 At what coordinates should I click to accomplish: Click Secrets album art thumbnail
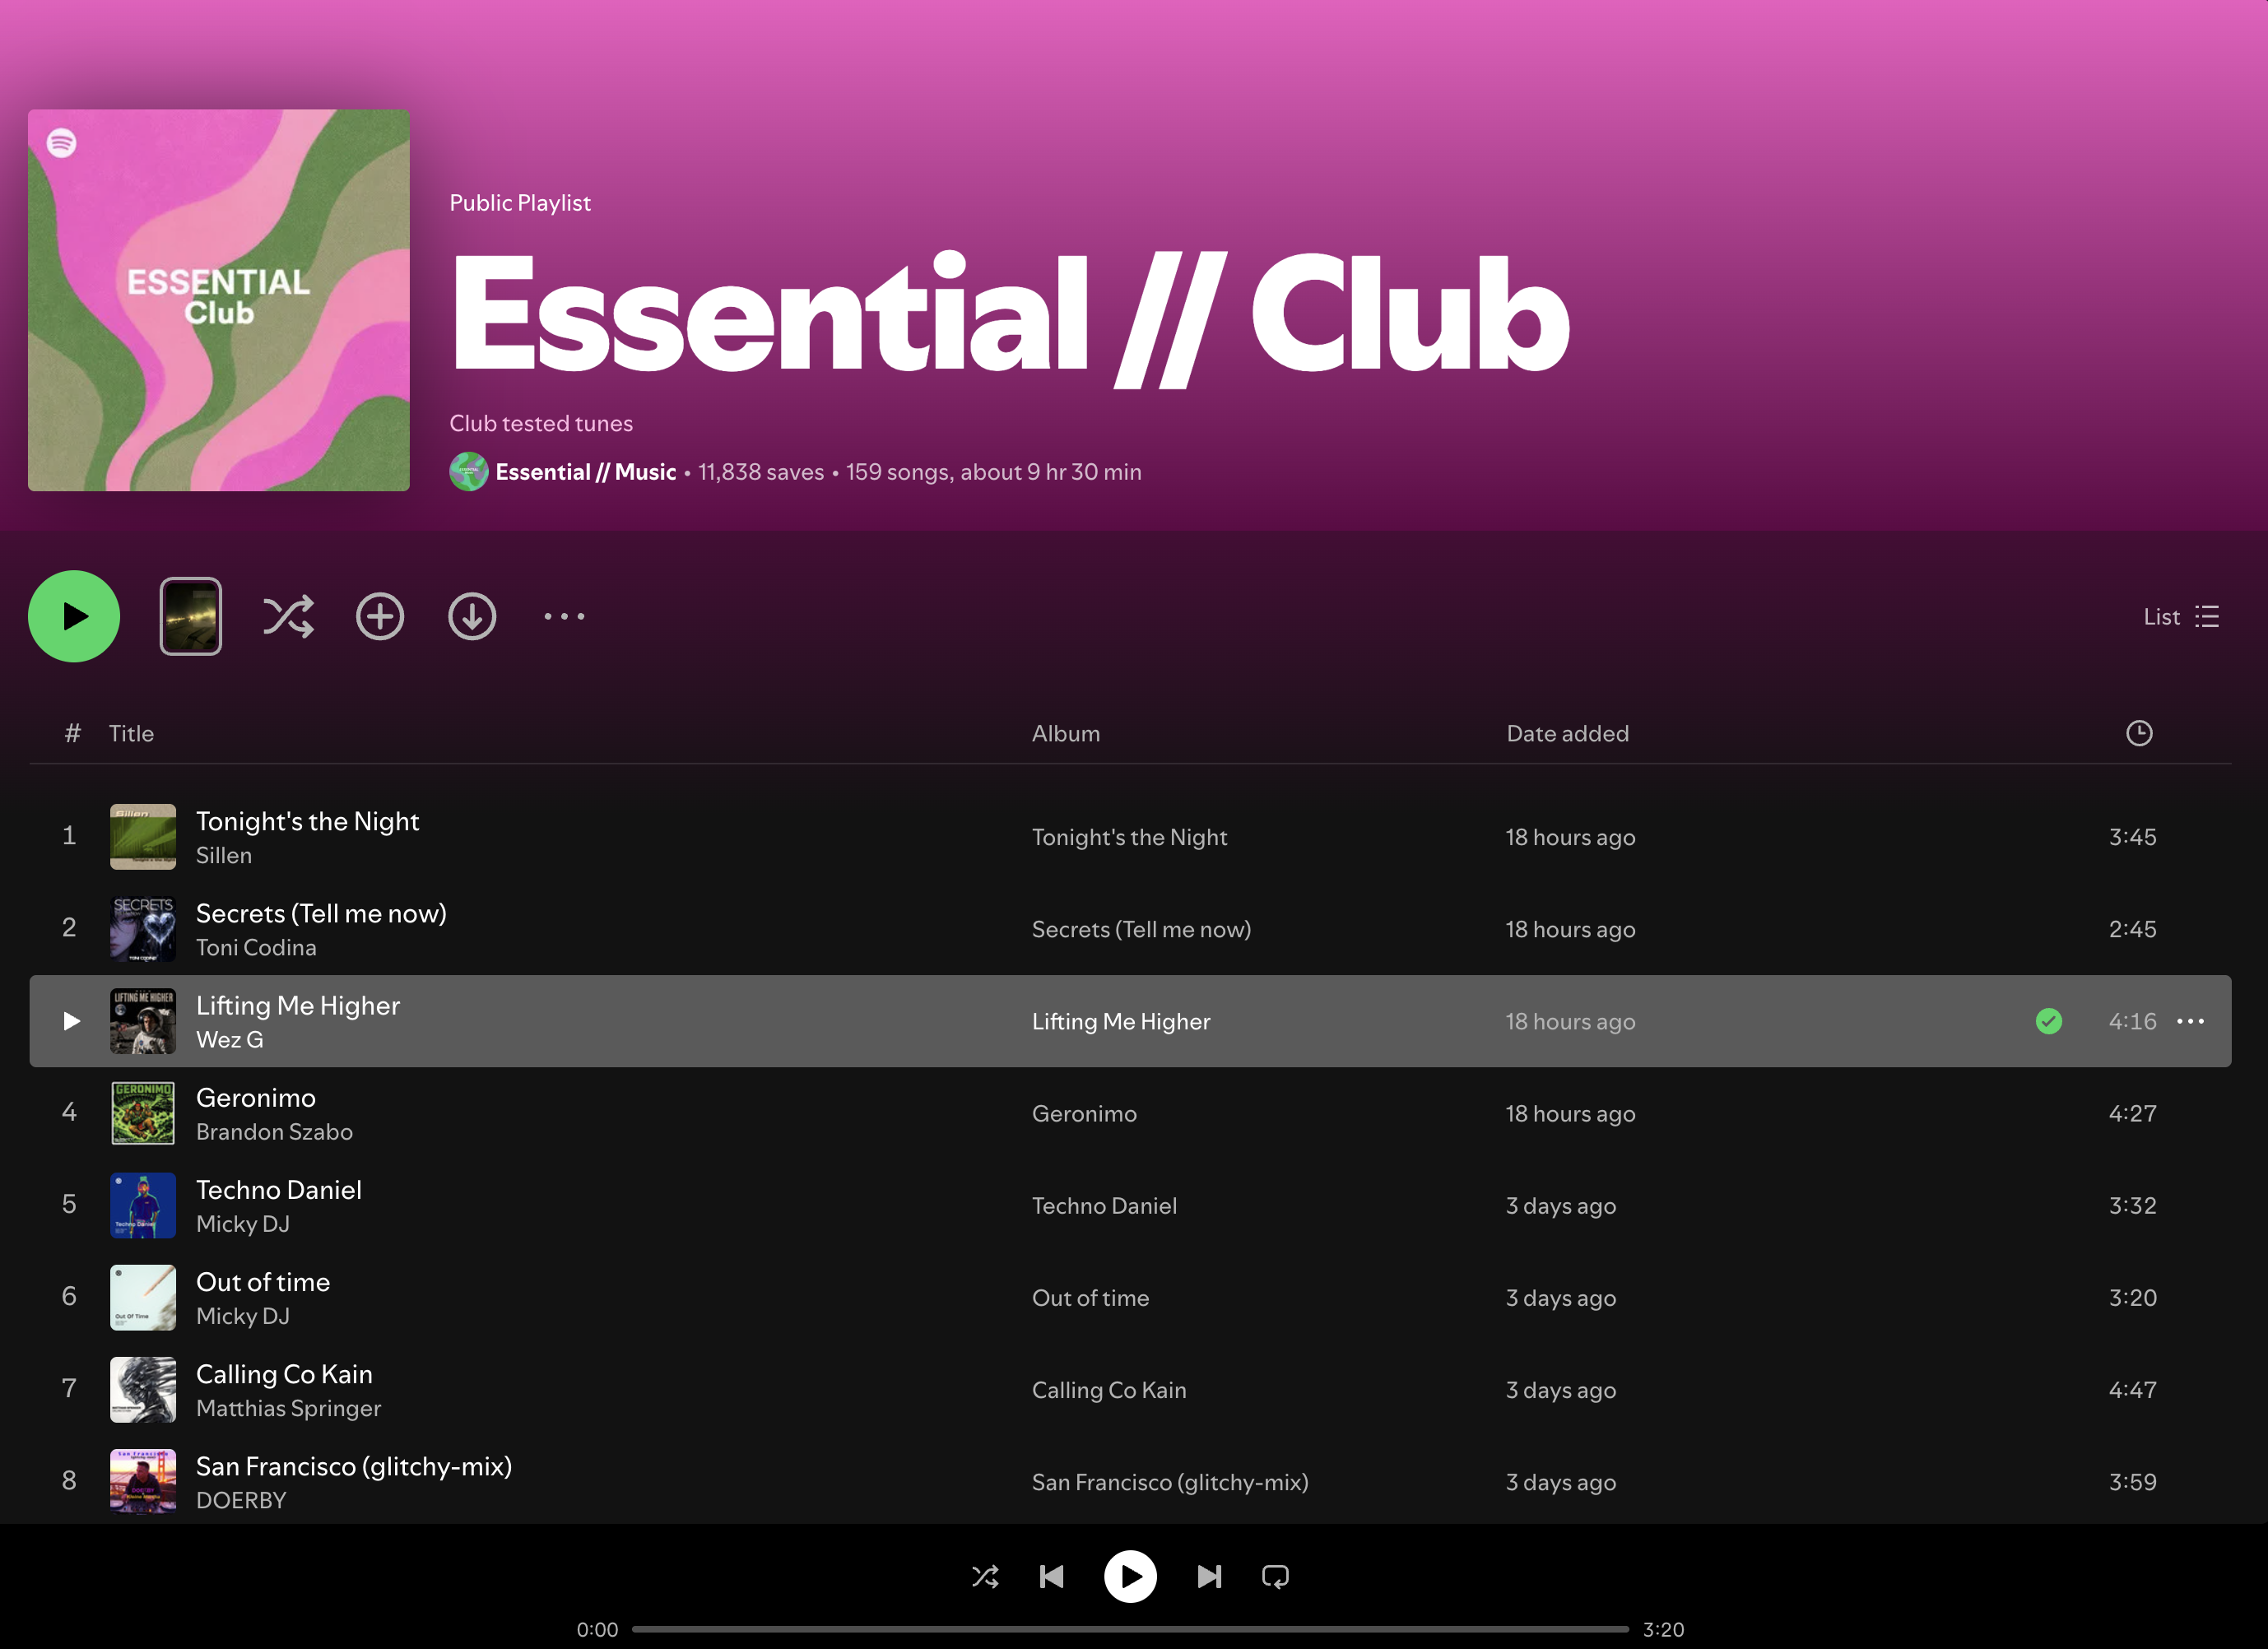pyautogui.click(x=143, y=929)
